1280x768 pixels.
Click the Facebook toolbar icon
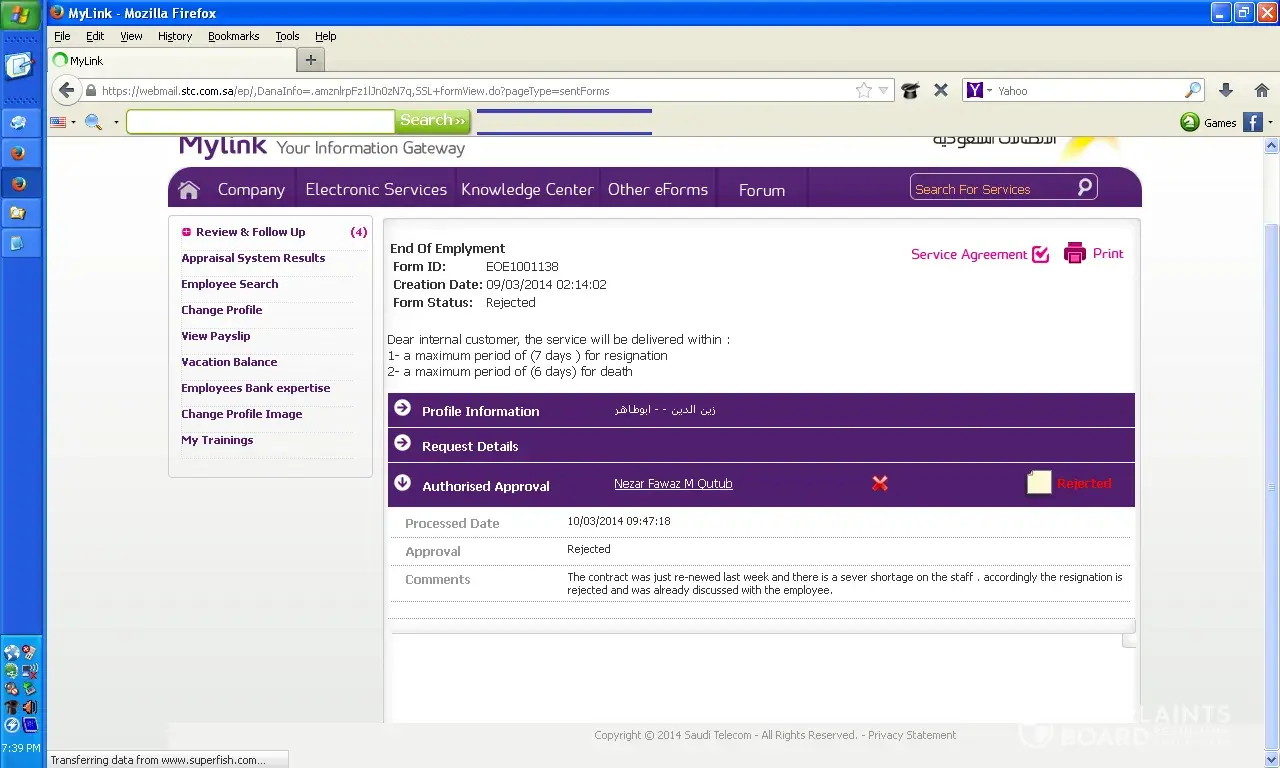tap(1252, 123)
